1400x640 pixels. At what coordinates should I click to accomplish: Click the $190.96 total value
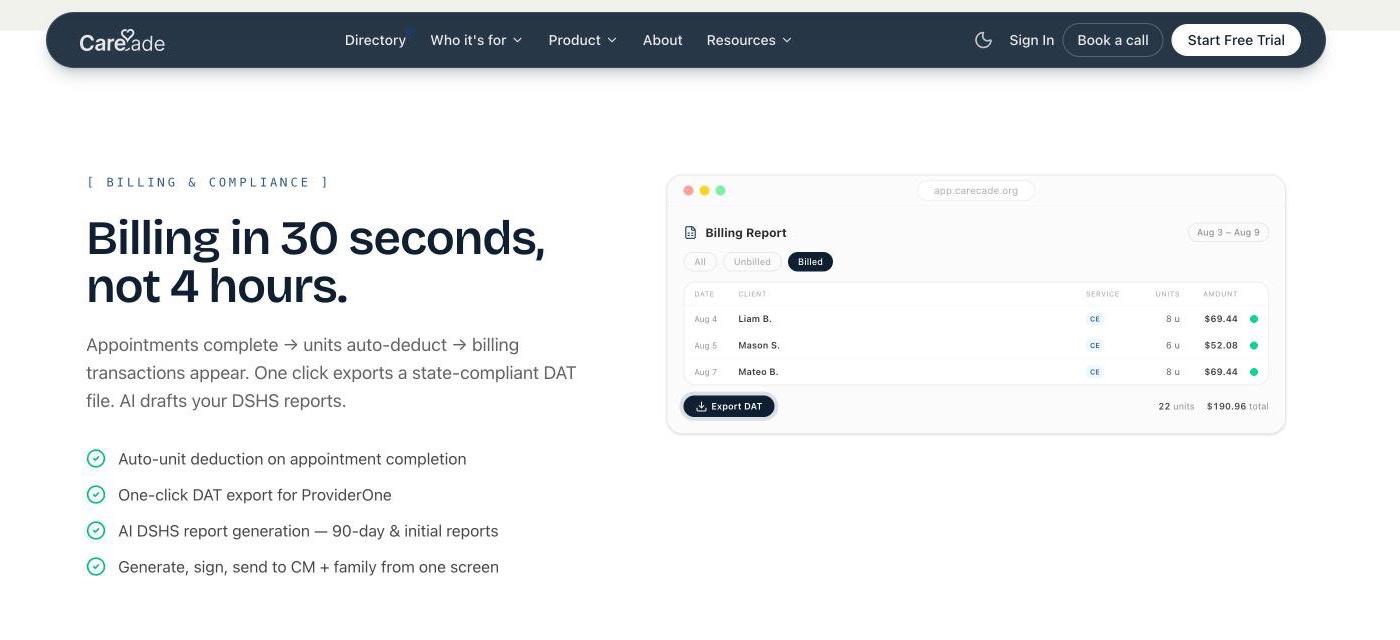coord(1226,406)
